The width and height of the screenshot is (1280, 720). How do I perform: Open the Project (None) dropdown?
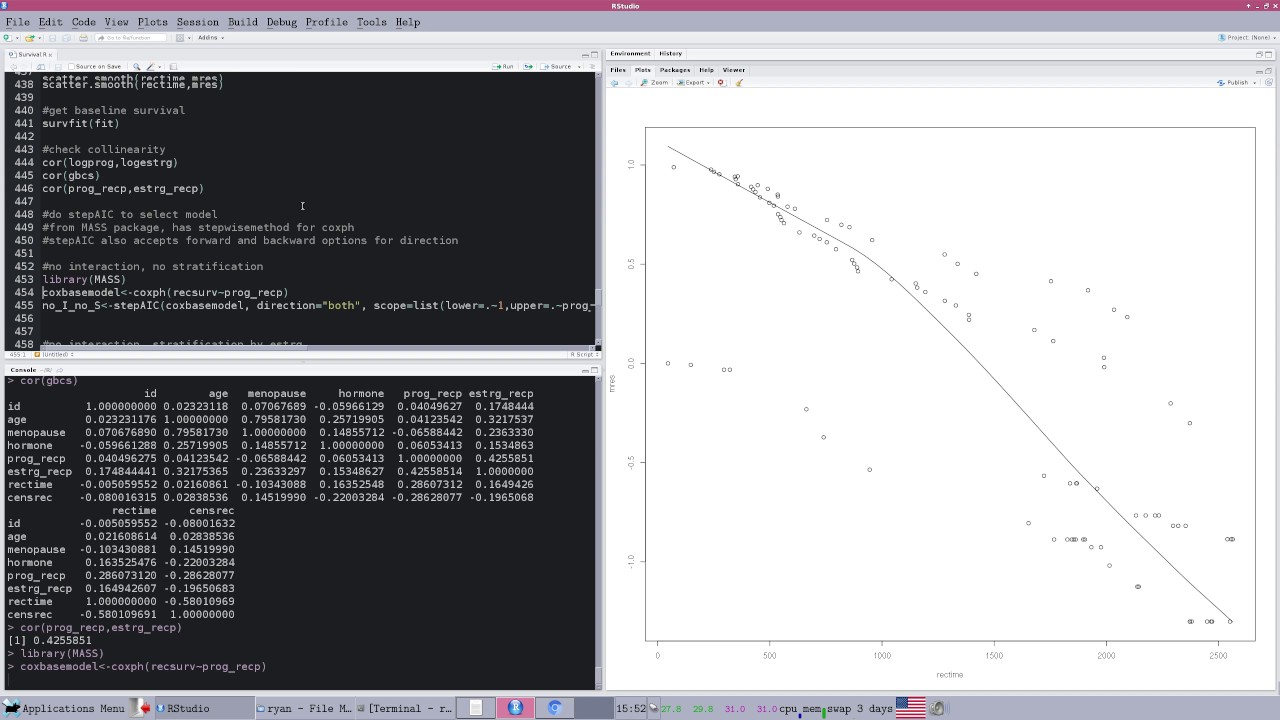1245,38
